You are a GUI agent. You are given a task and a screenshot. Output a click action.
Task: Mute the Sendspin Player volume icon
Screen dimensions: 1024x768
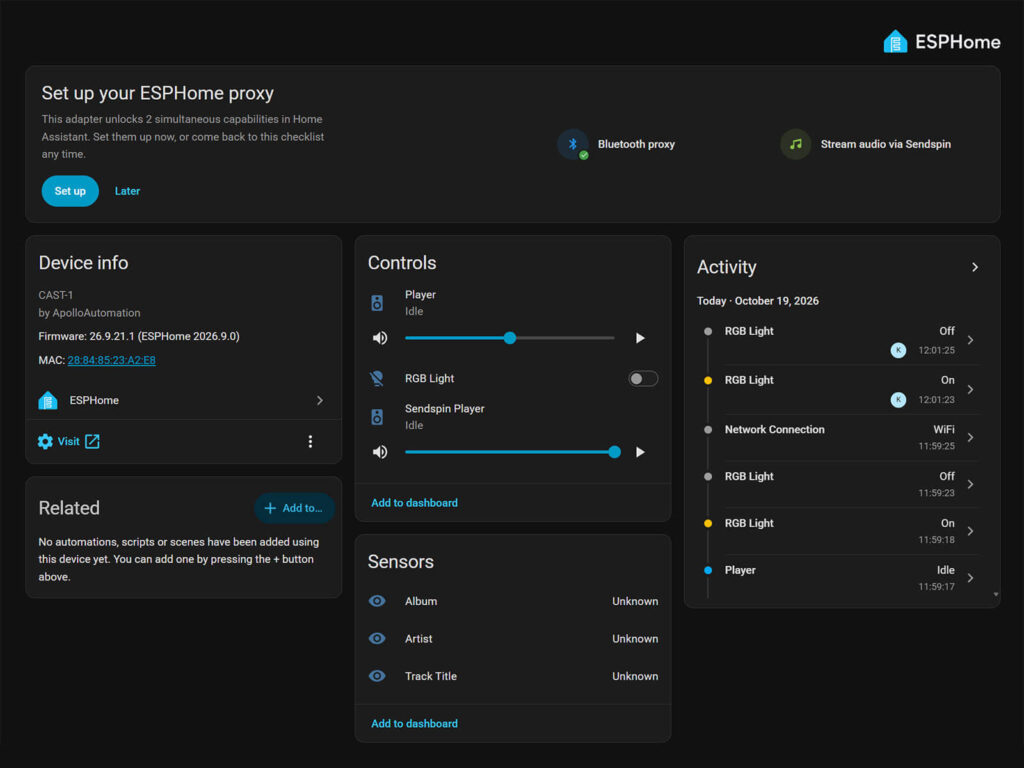[x=379, y=452]
